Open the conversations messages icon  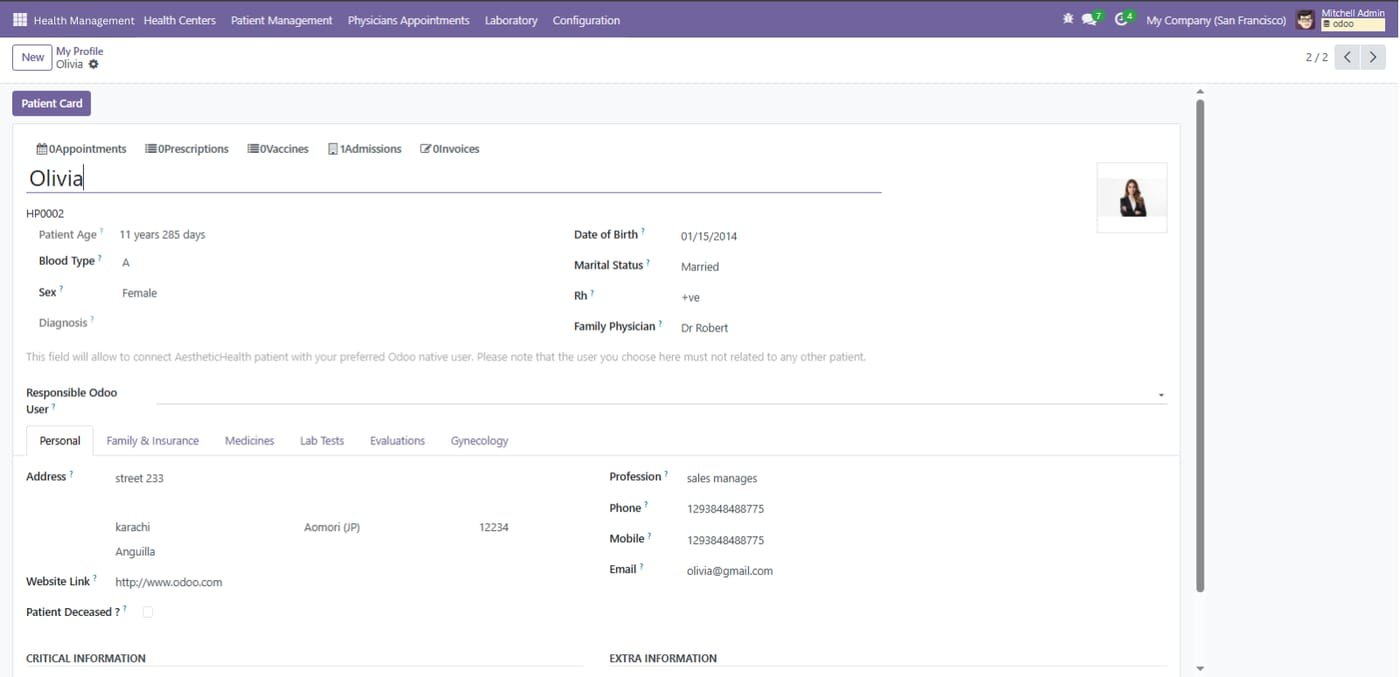[1091, 19]
